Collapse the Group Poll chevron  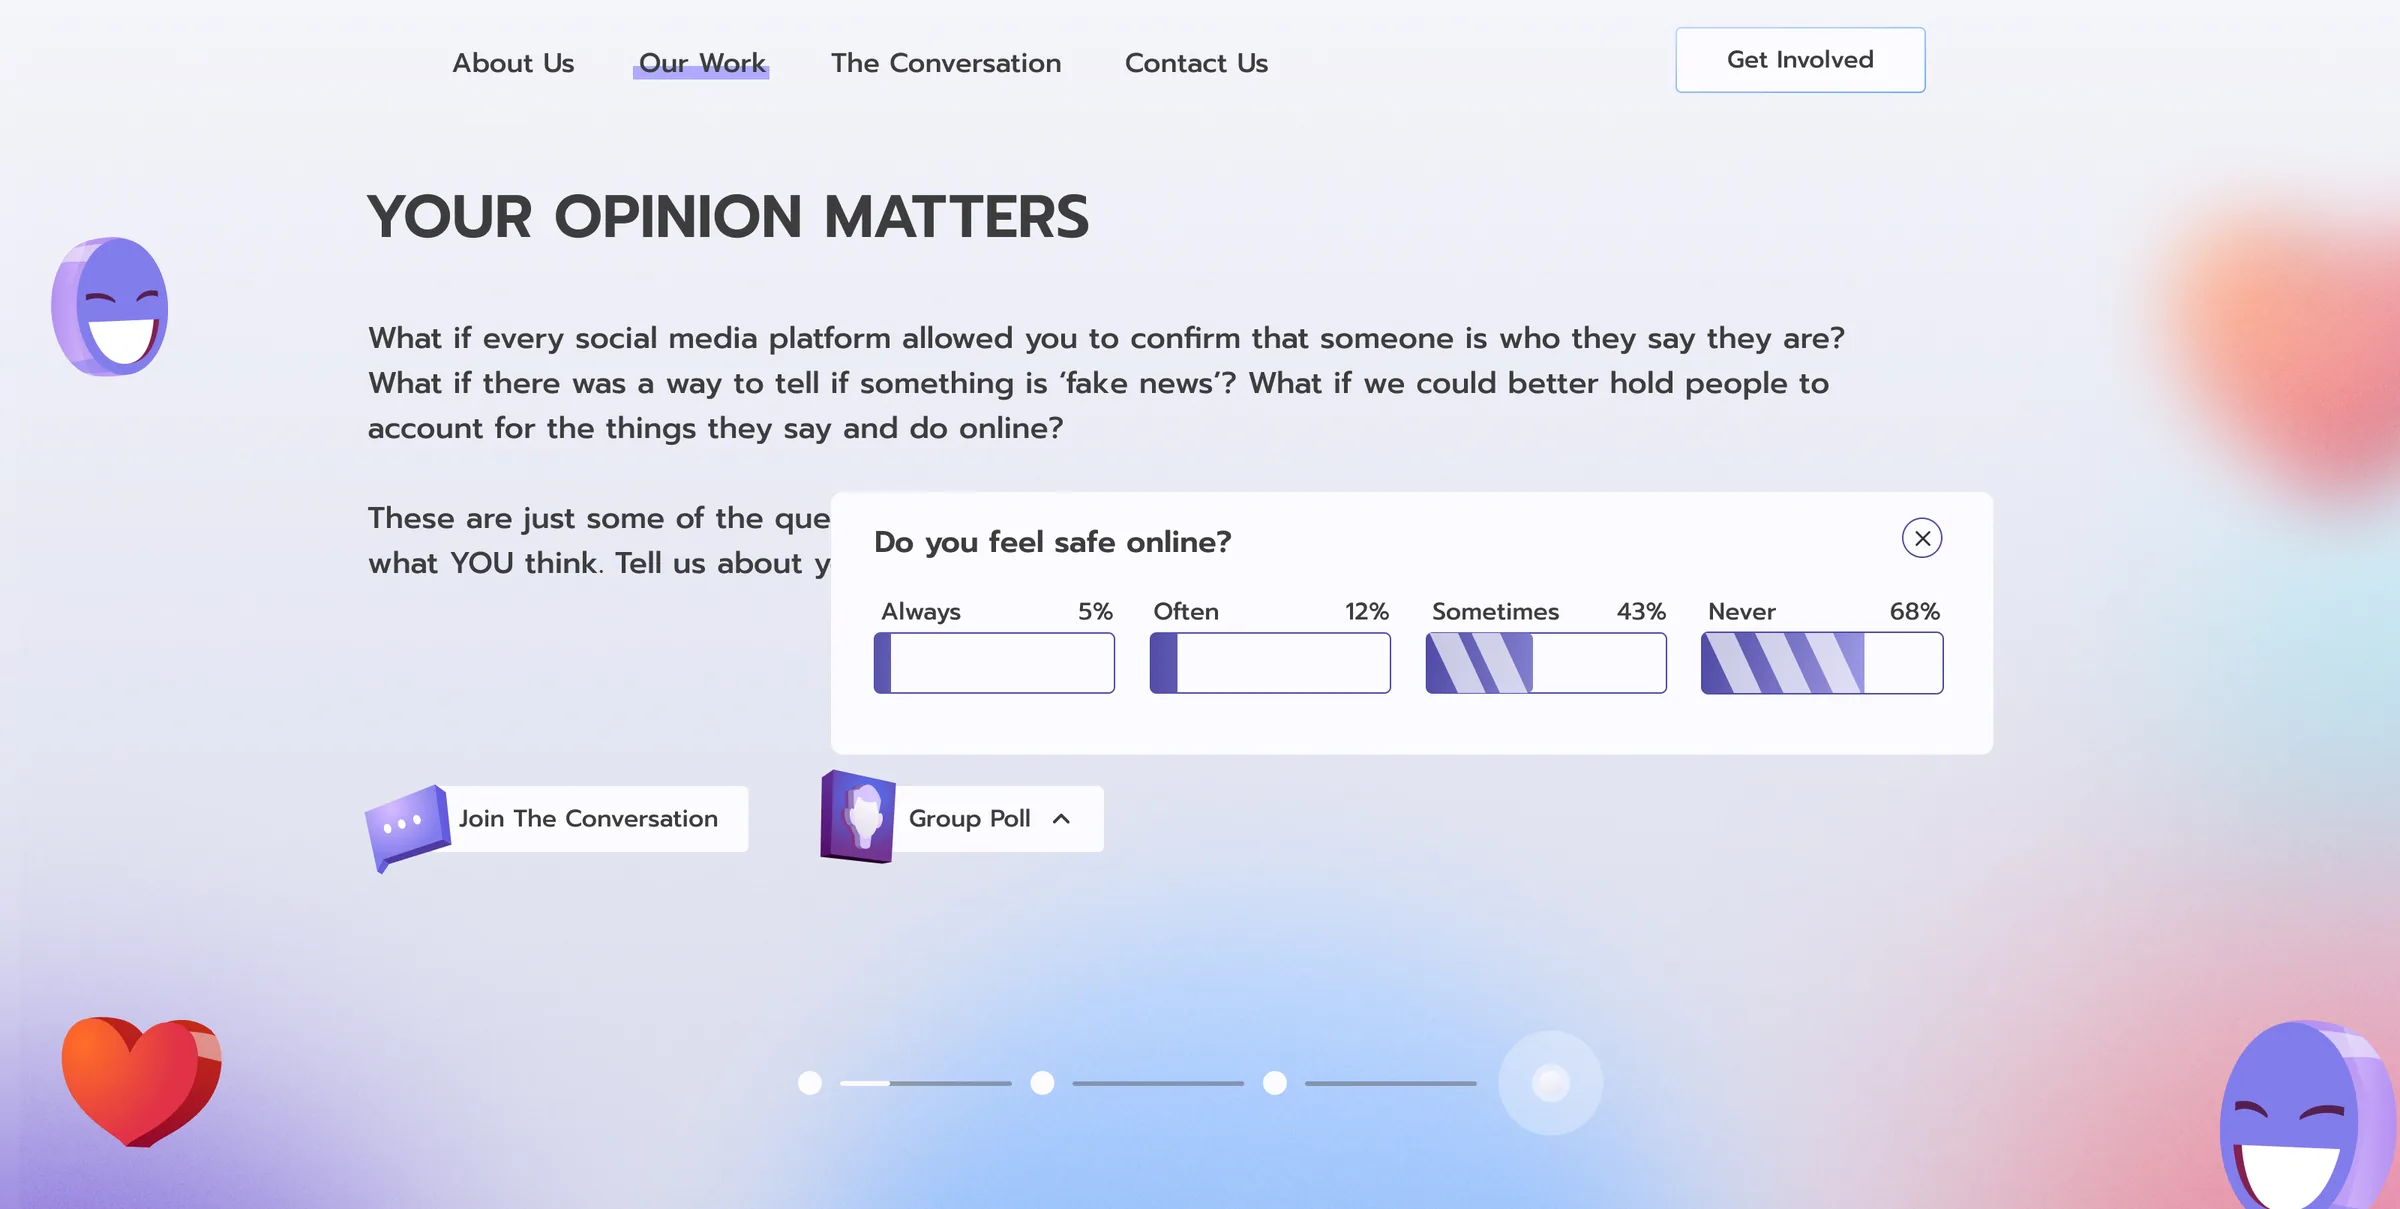tap(1061, 819)
